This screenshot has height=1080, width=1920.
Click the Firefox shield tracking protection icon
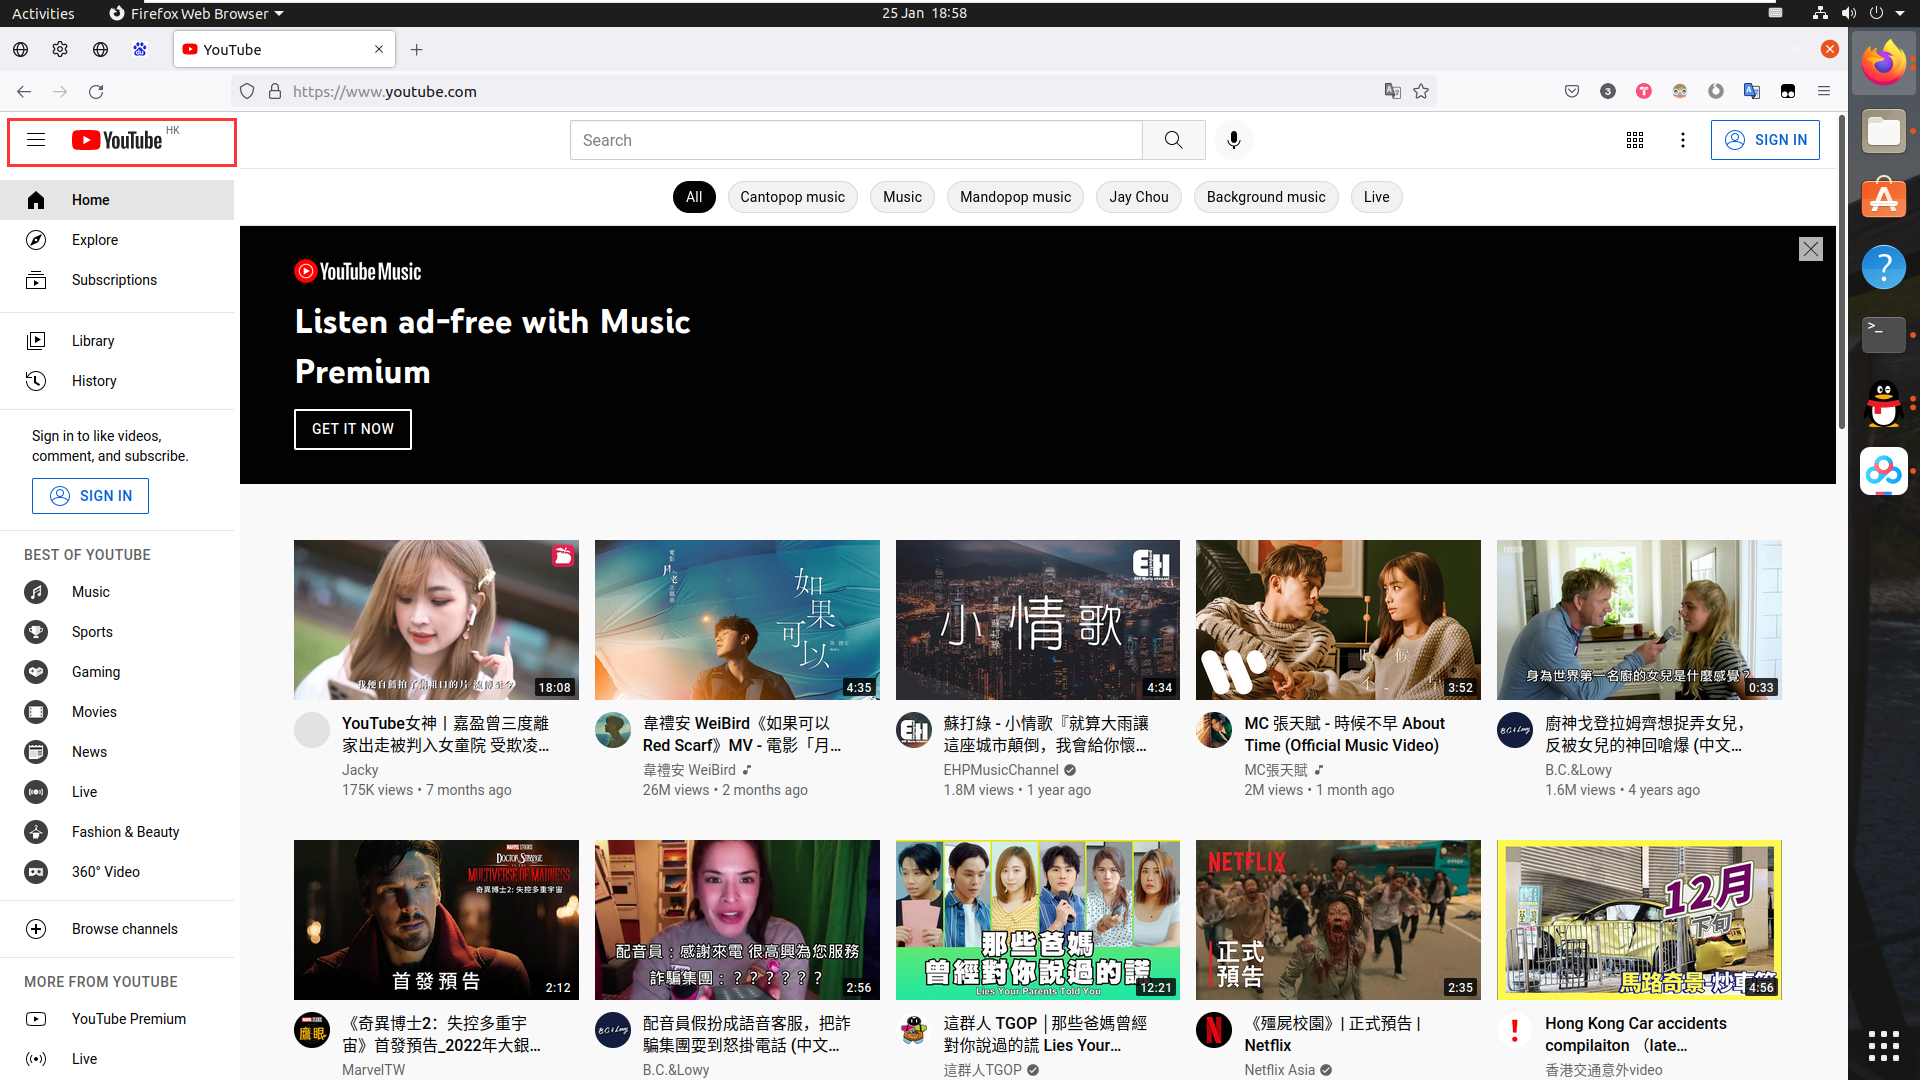coord(247,91)
